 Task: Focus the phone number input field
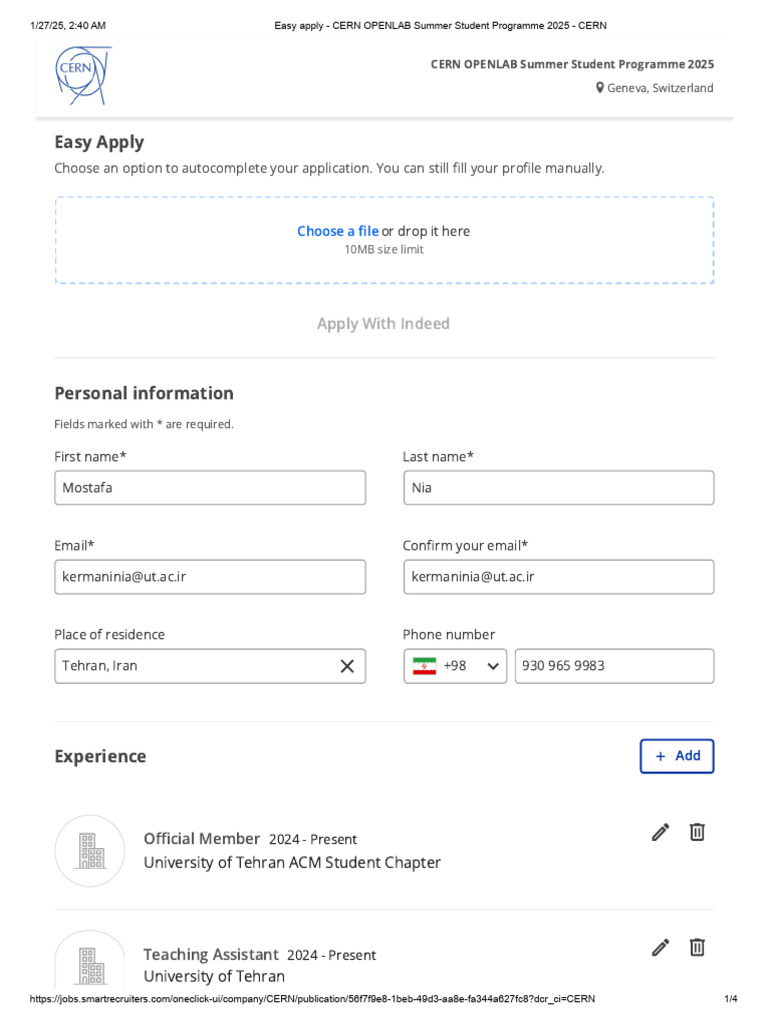click(615, 666)
